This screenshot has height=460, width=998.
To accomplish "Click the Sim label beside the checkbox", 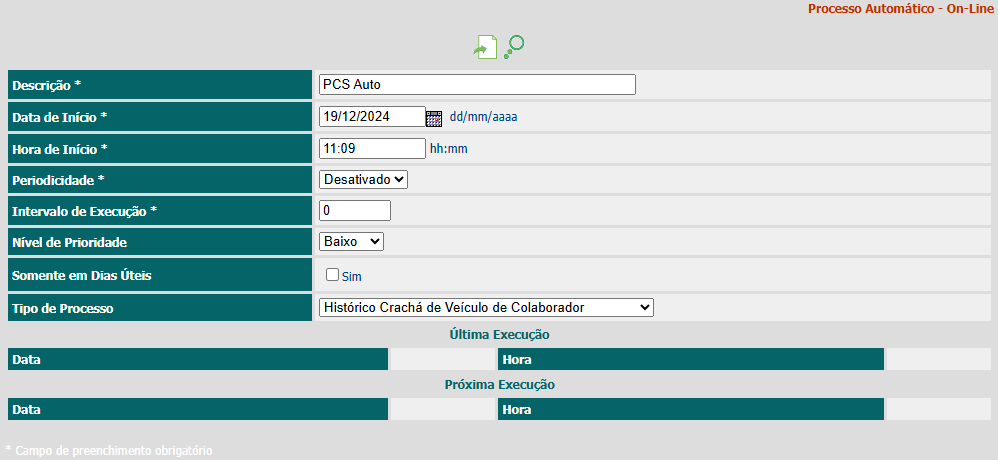I will [x=352, y=277].
